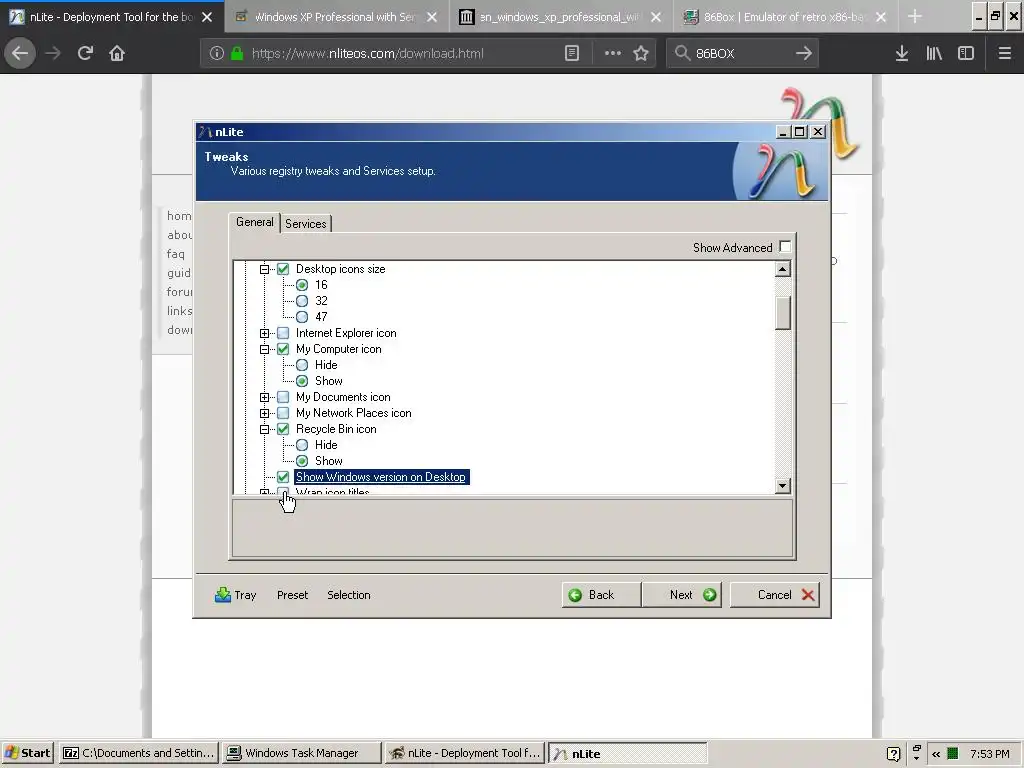Toggle the Show Advanced checkbox
Viewport: 1024px width, 768px height.
click(x=785, y=247)
